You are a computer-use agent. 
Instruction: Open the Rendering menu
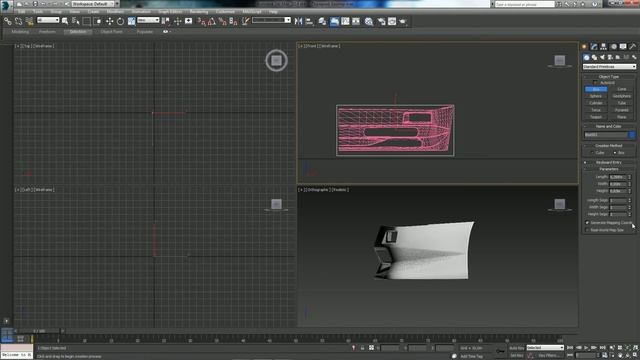(x=199, y=12)
